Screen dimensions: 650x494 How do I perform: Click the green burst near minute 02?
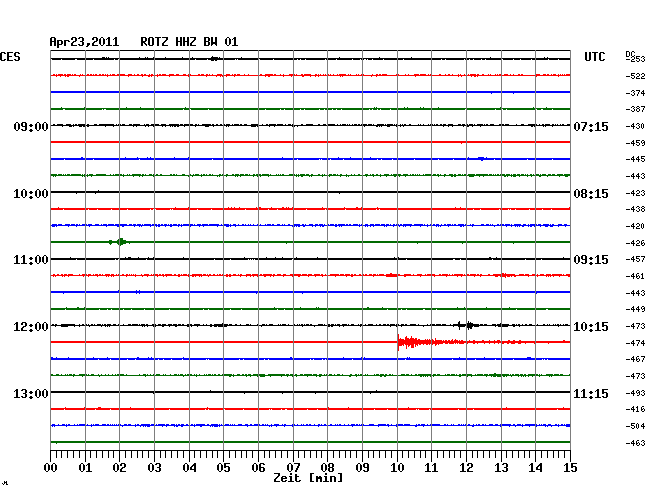point(119,242)
